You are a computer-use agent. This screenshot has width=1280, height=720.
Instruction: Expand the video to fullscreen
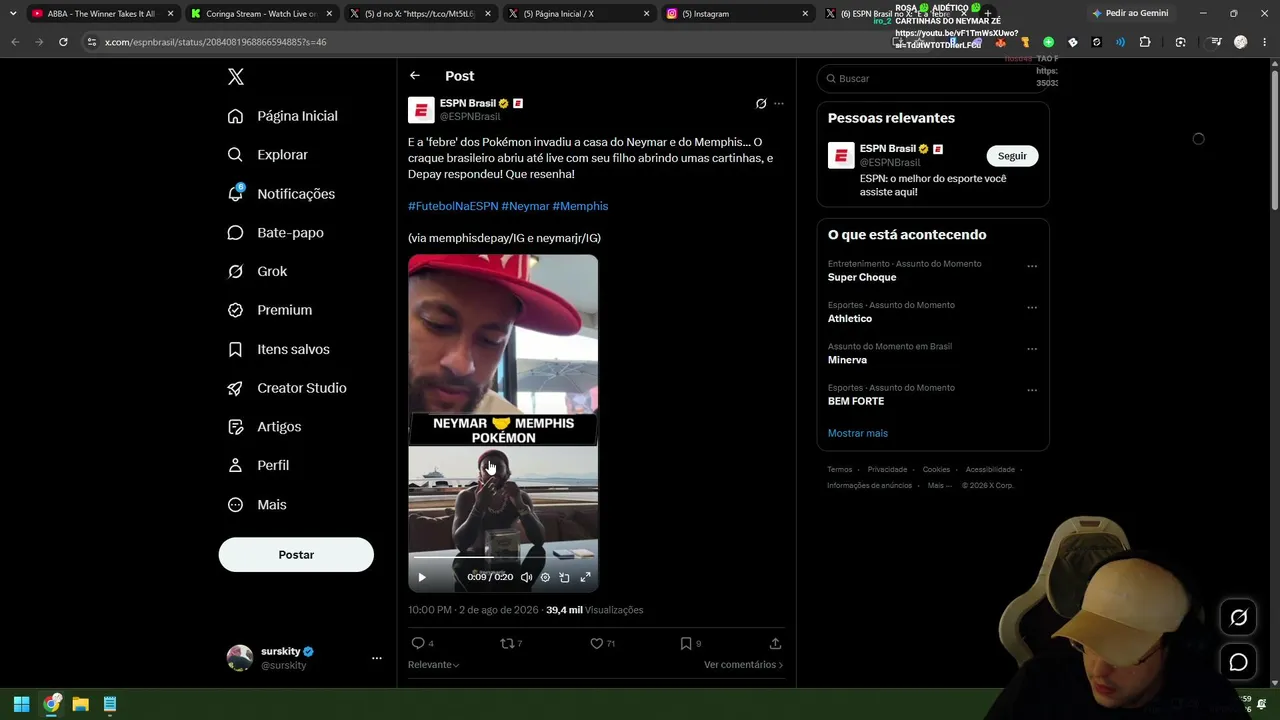click(585, 577)
